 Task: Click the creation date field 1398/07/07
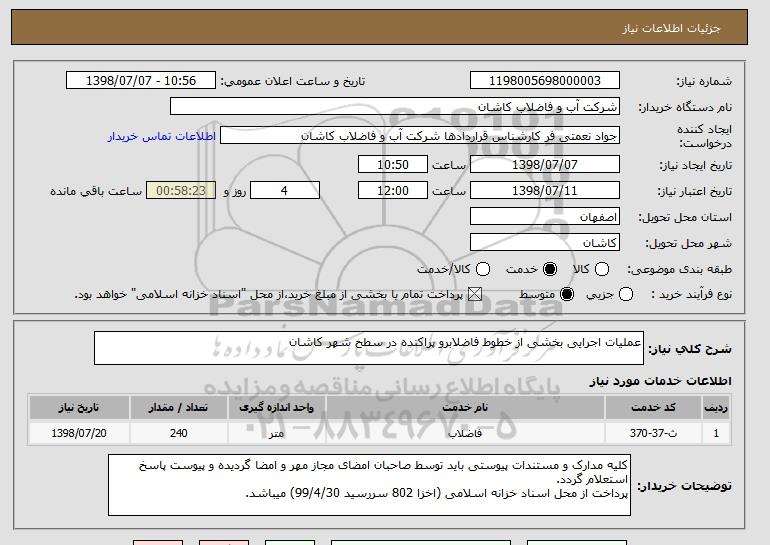point(545,164)
